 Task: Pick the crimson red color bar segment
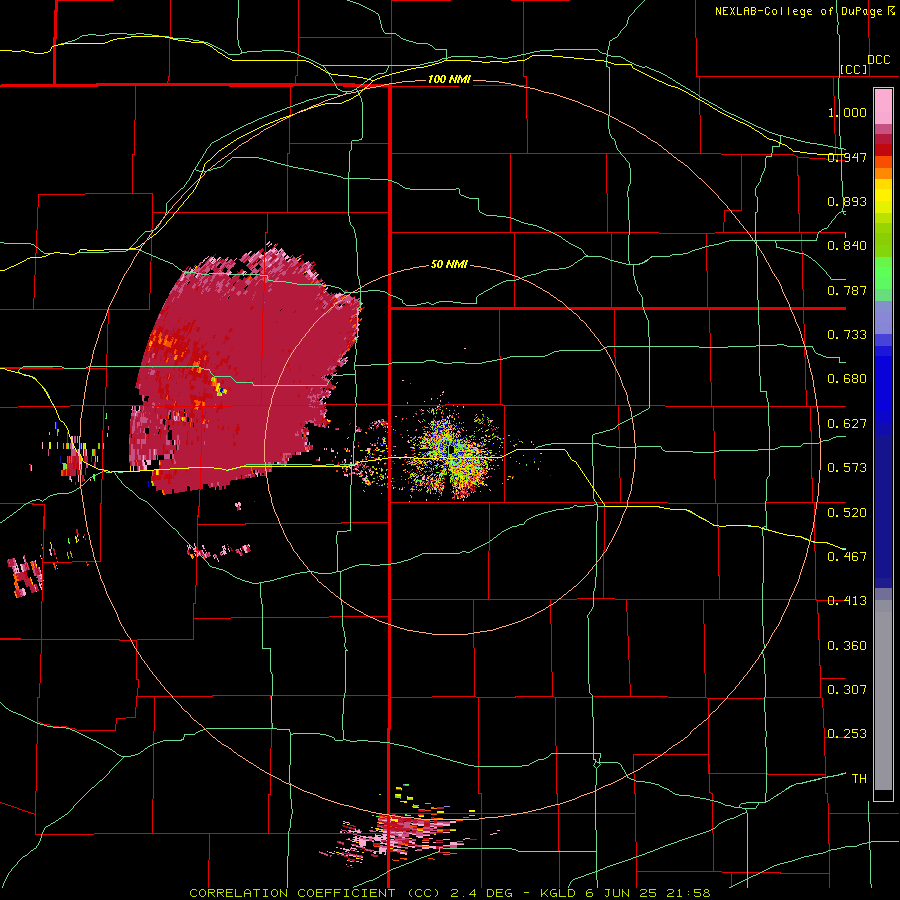883,139
